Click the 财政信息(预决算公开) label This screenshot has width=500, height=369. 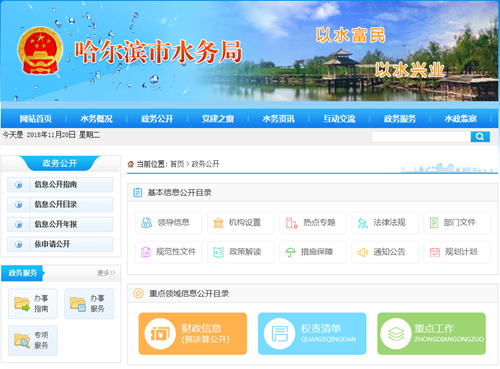(x=206, y=334)
